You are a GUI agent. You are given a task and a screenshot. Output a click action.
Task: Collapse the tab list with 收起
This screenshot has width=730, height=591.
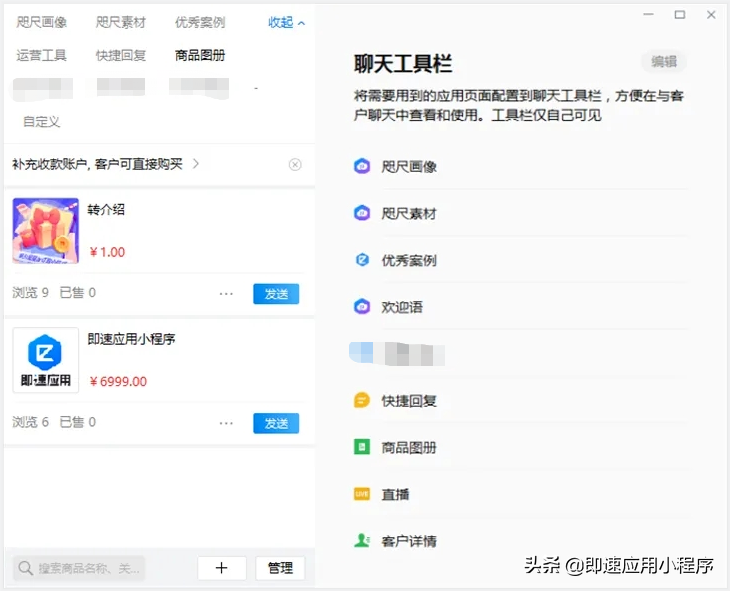coord(286,22)
